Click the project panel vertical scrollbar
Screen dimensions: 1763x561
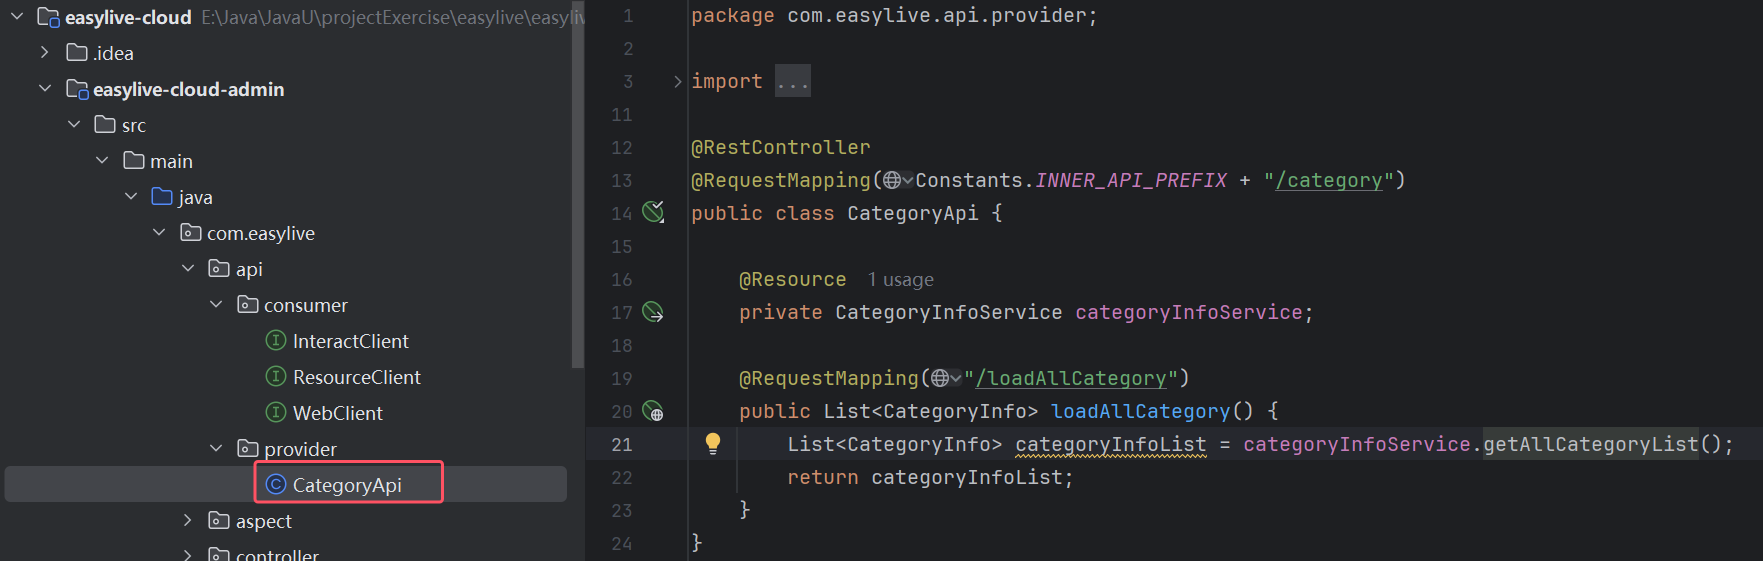coord(577,185)
